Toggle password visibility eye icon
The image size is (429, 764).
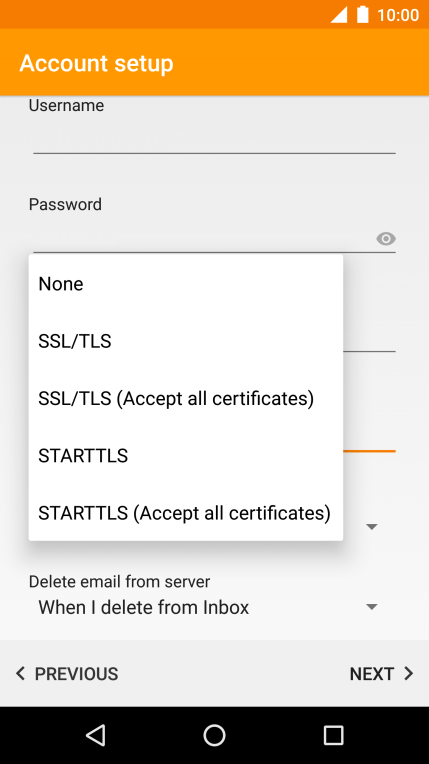tap(386, 239)
